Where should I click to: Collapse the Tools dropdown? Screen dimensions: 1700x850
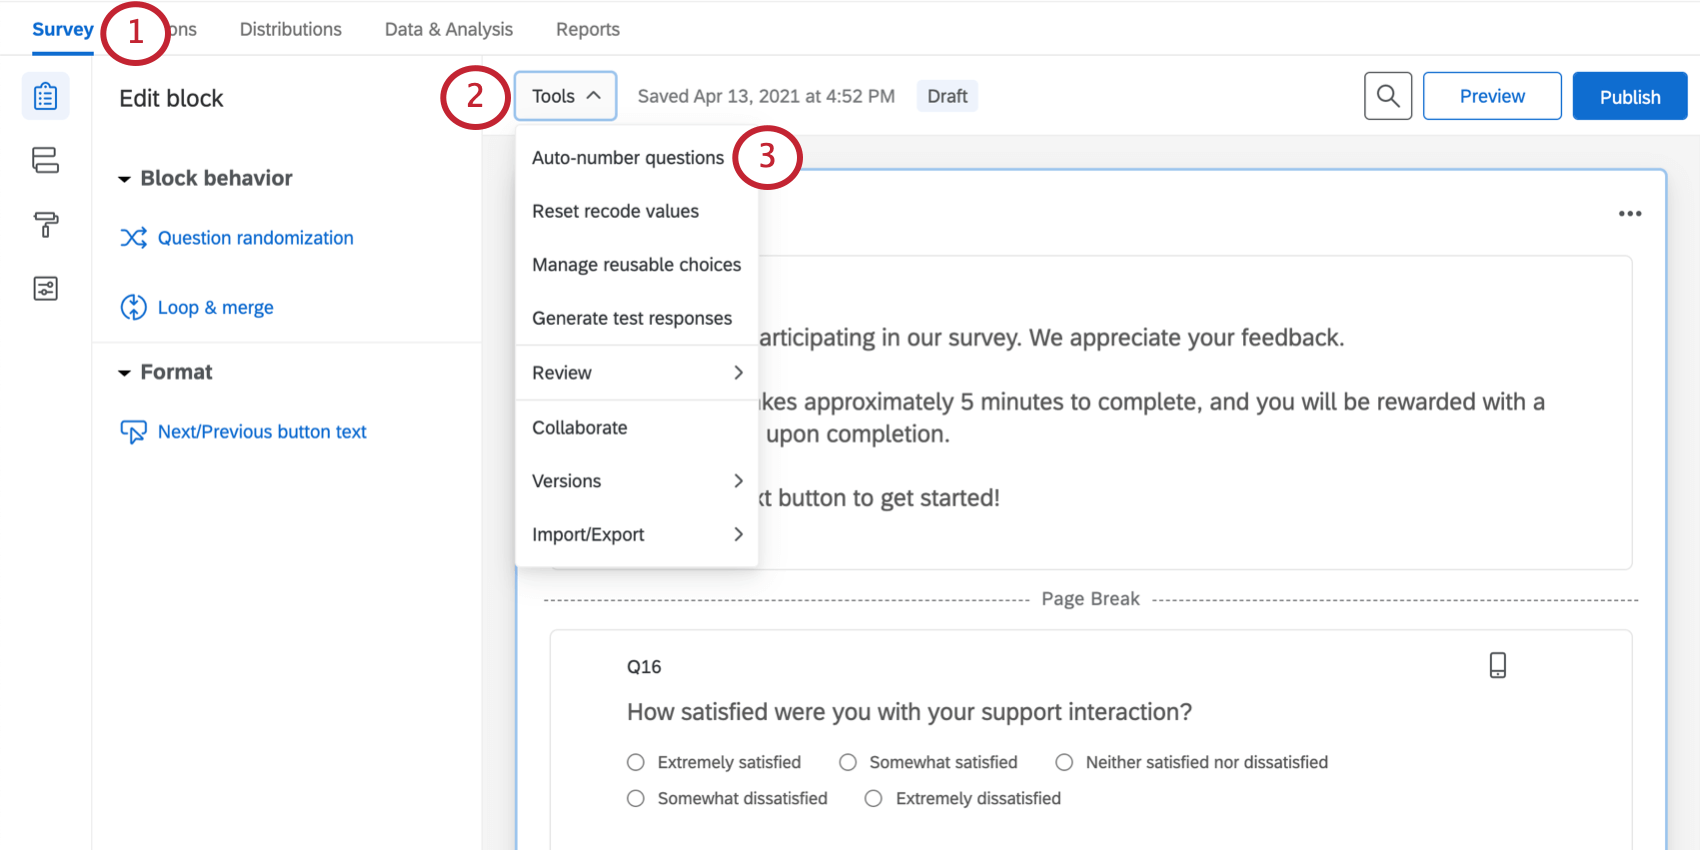click(x=565, y=96)
